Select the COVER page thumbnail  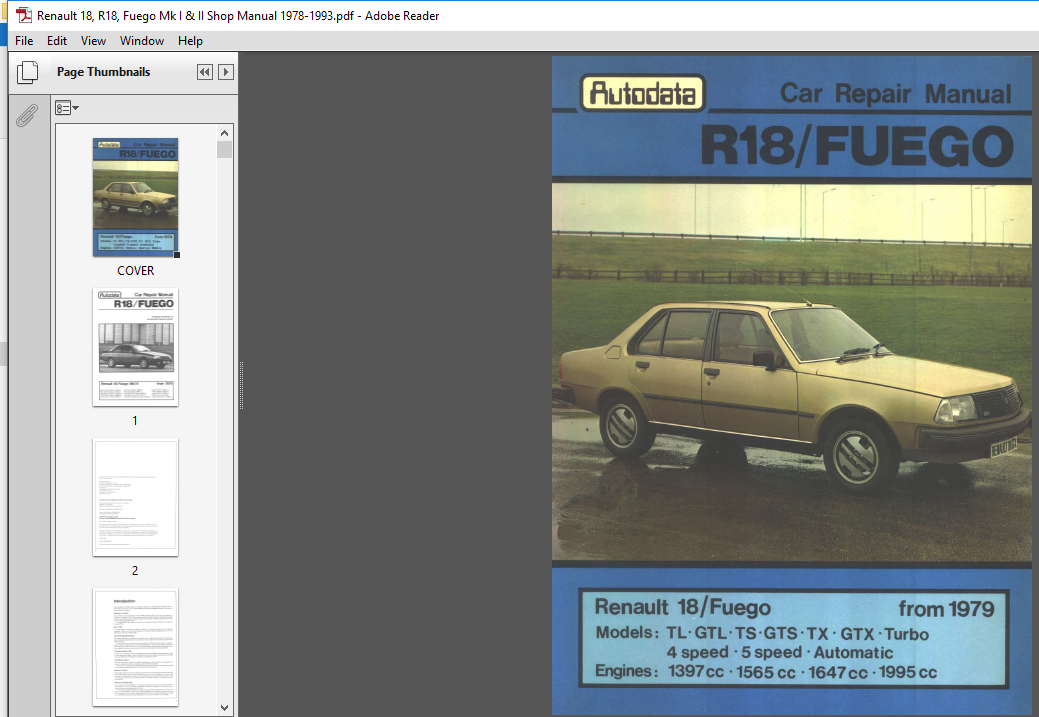[x=136, y=197]
